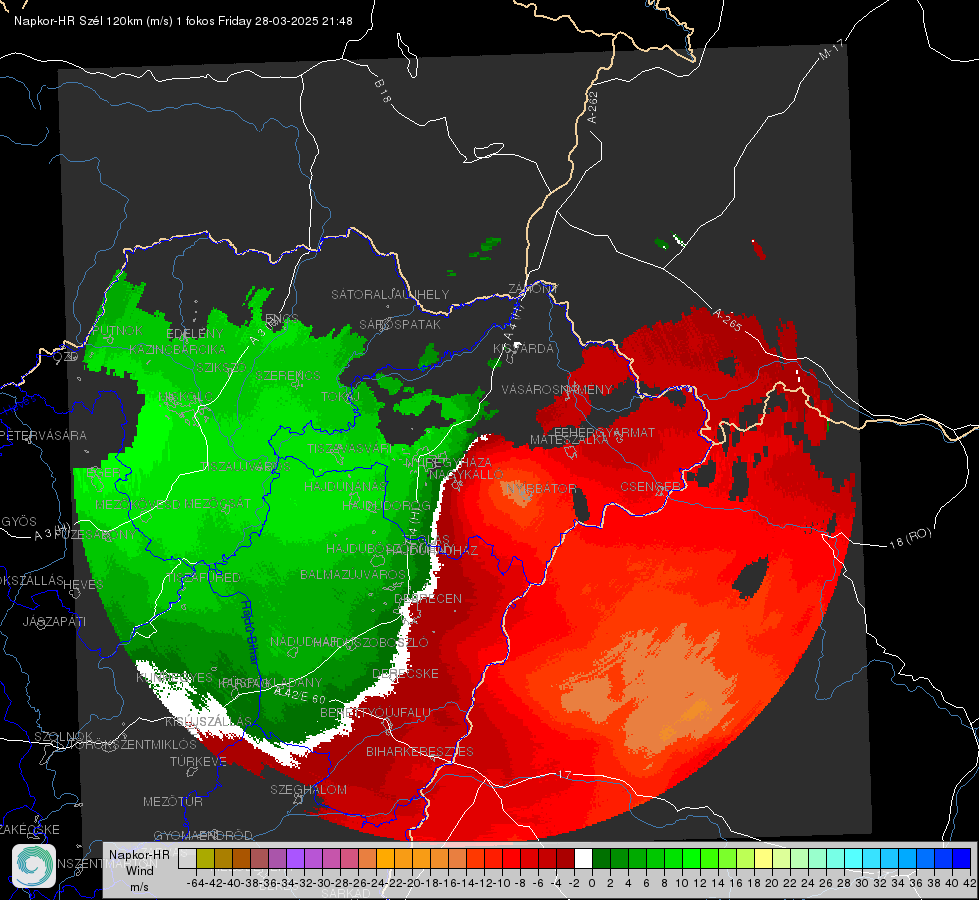Click the blue Hajdú-Bihar county label

pyautogui.click(x=250, y=632)
